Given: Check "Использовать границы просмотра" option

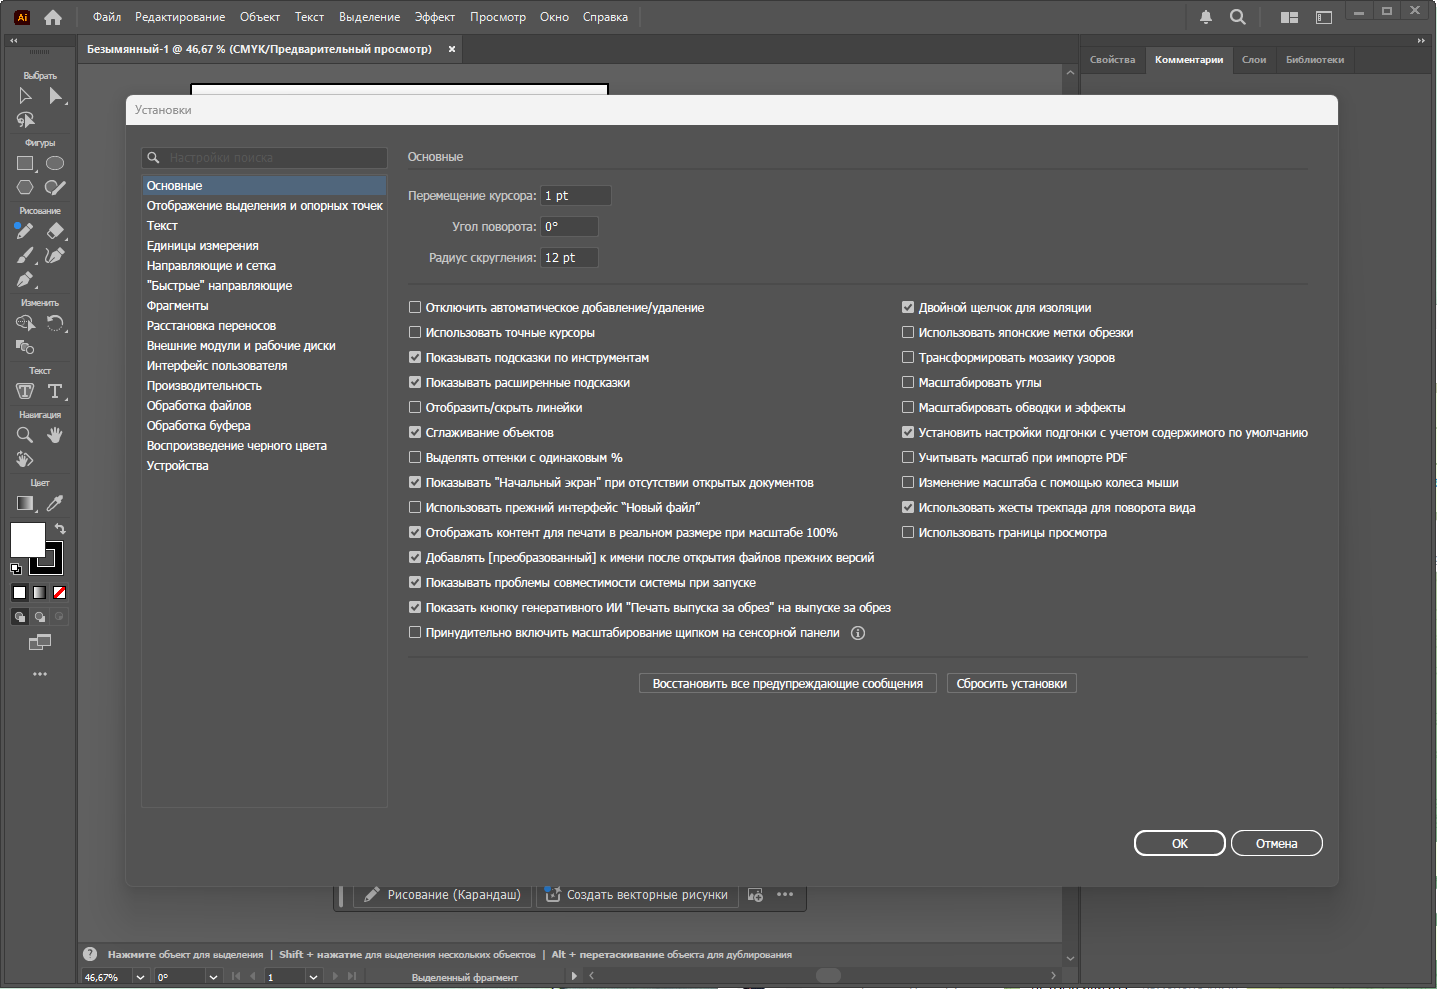Looking at the screenshot, I should pos(908,533).
